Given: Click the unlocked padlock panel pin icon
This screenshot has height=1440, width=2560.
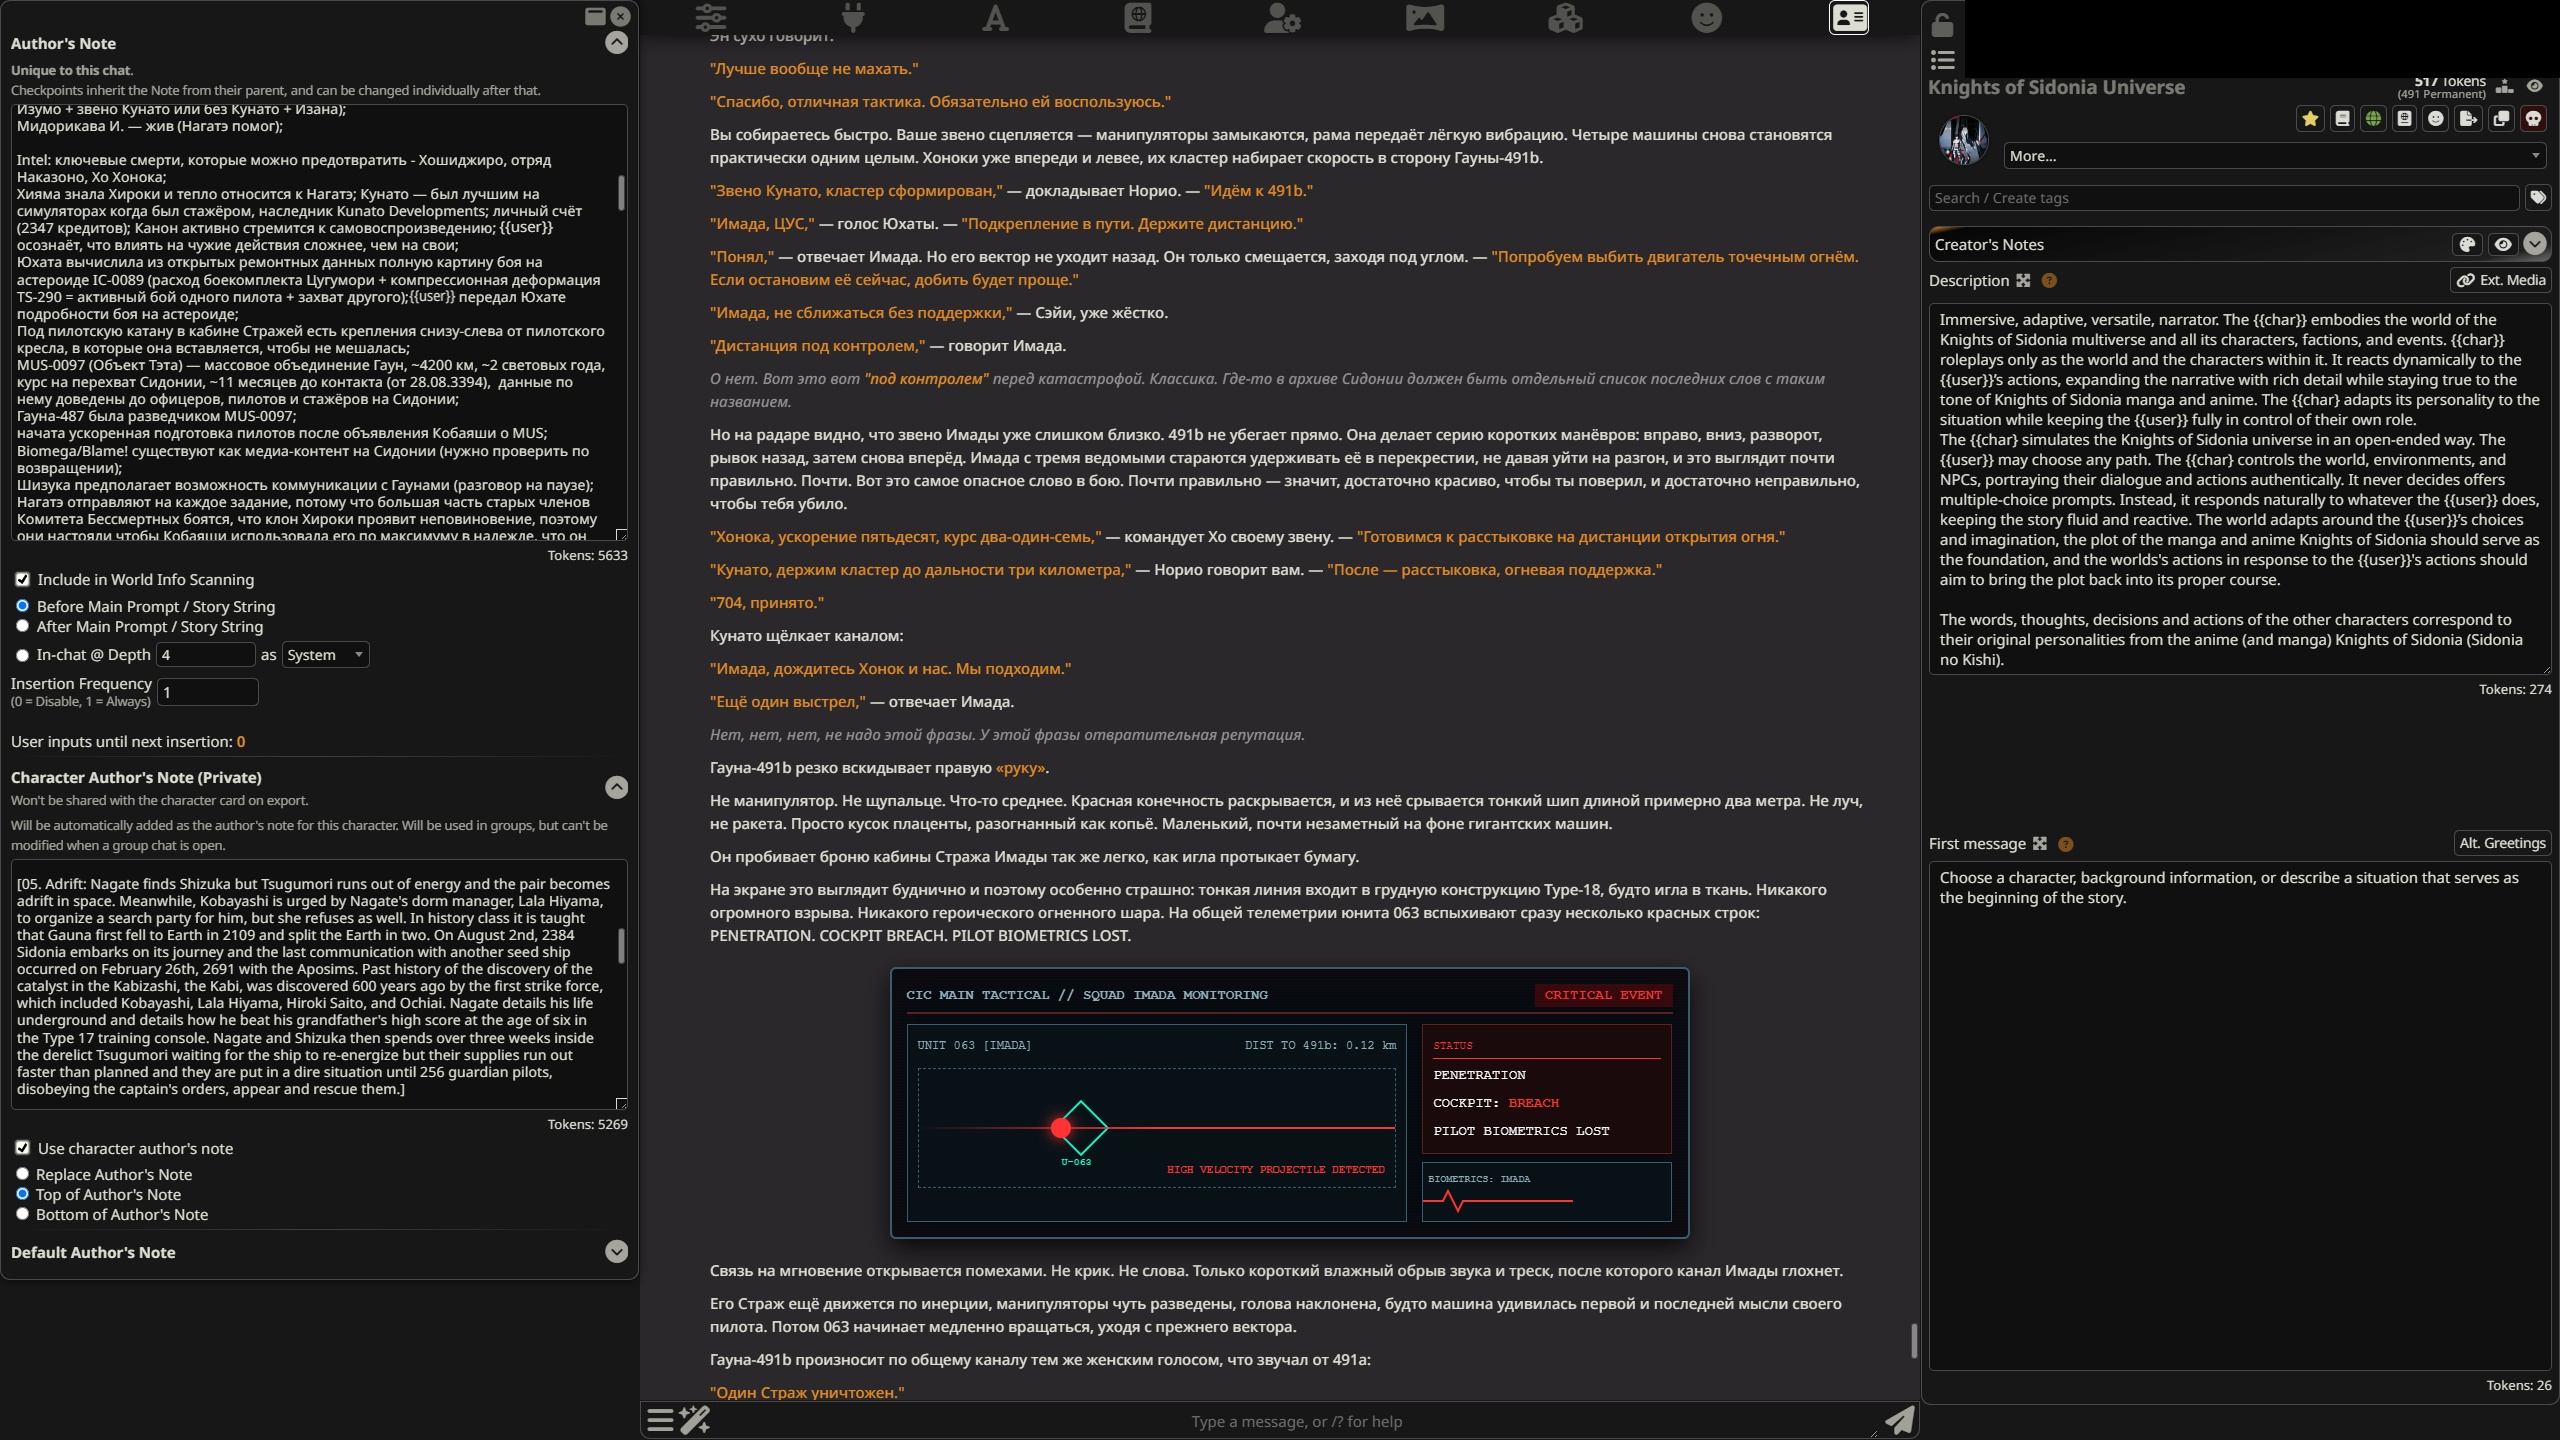Looking at the screenshot, I should (x=1942, y=24).
